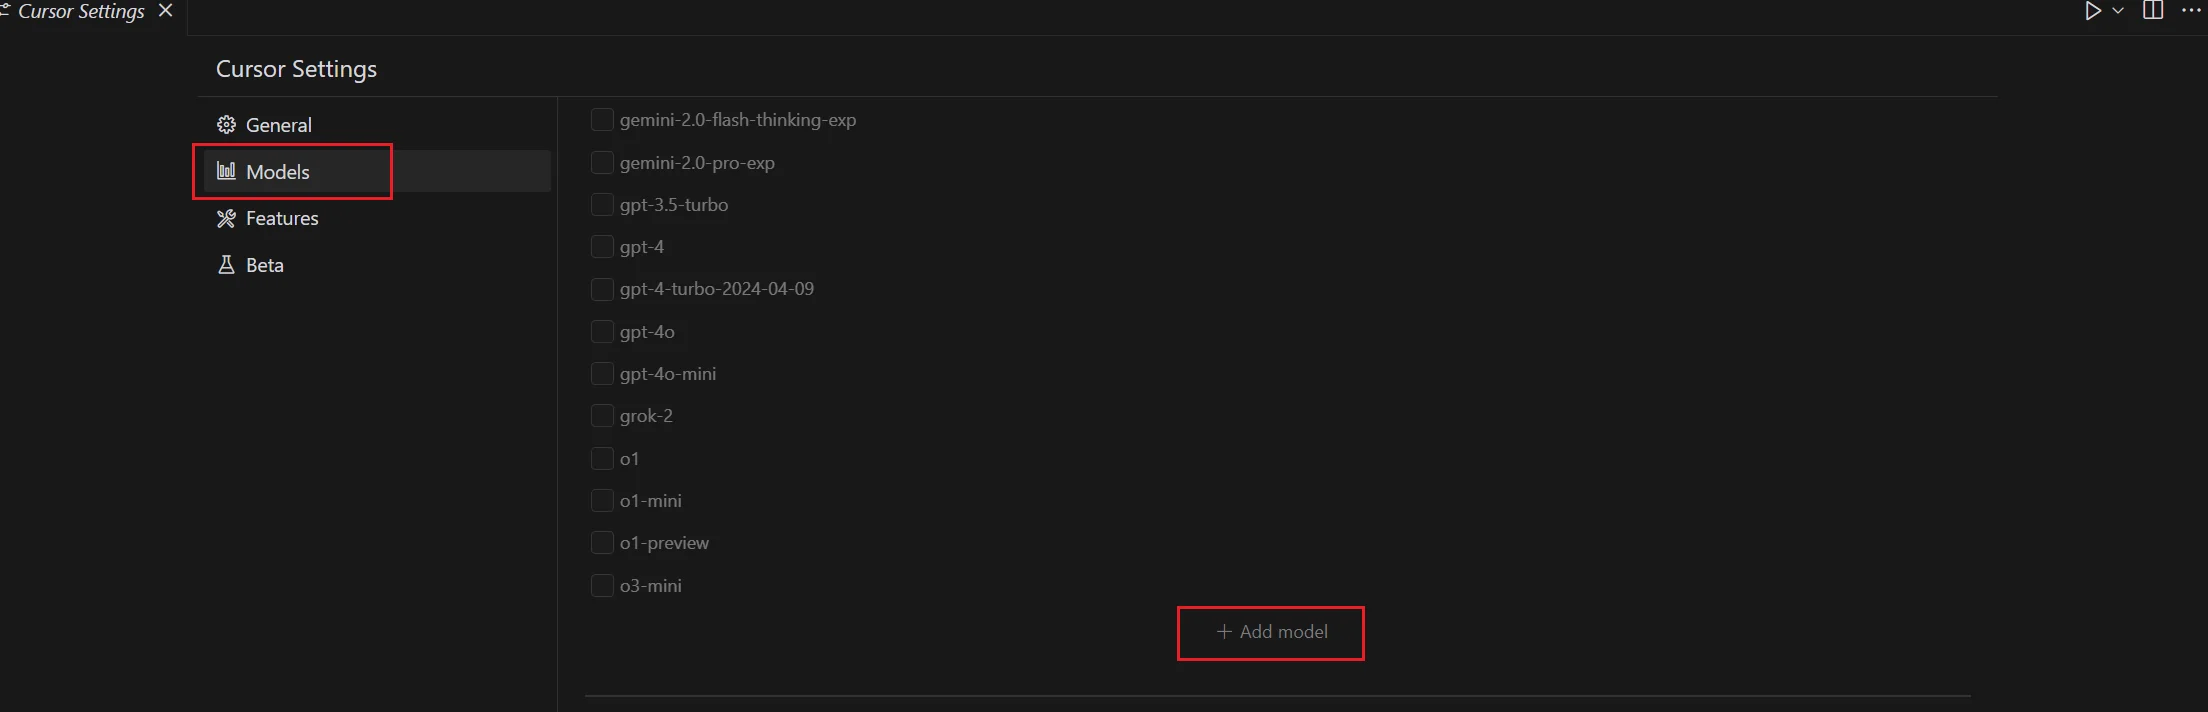Click the Models bar-chart icon
Viewport: 2208px width, 712px height.
226,171
